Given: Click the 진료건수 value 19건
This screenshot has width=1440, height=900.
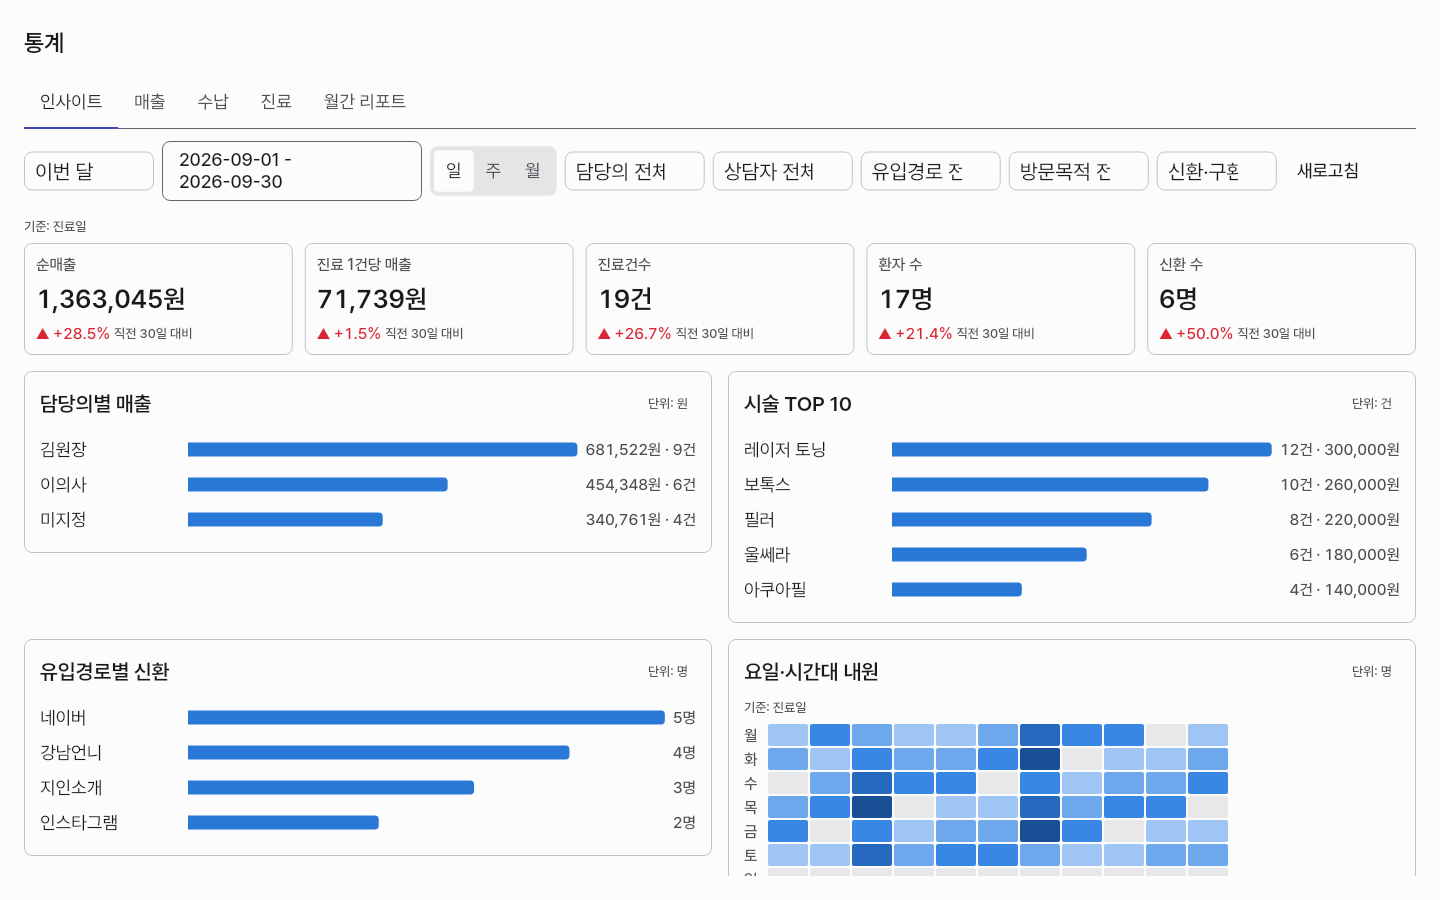Looking at the screenshot, I should coord(626,299).
